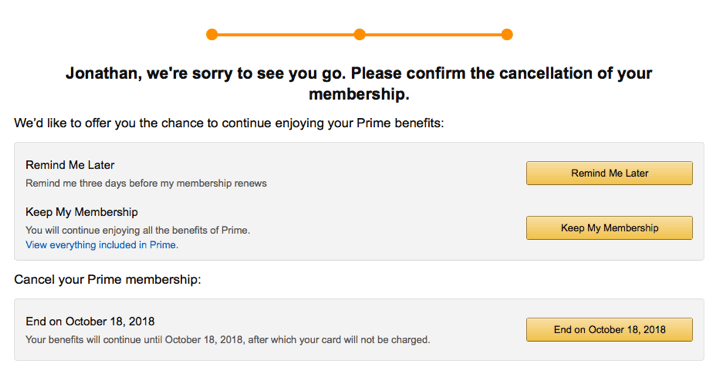Click the Cancel your Prime membership section heading
The height and width of the screenshot is (381, 720).
[107, 280]
